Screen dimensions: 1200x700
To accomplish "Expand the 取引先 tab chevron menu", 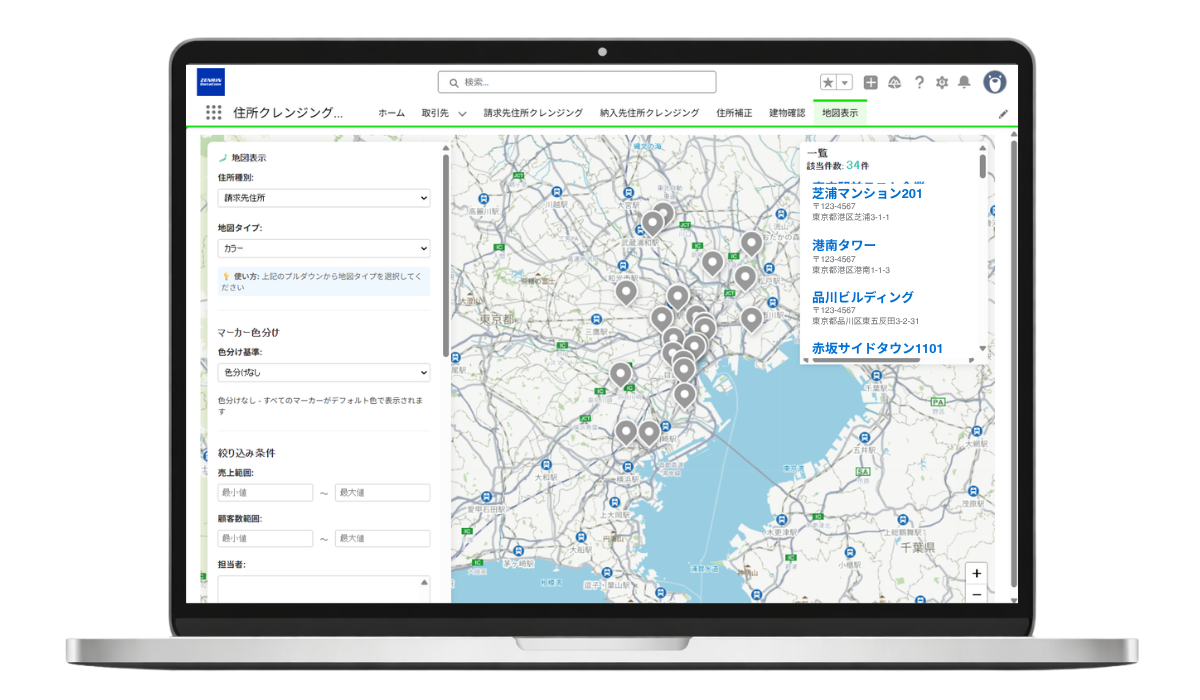I will (463, 114).
